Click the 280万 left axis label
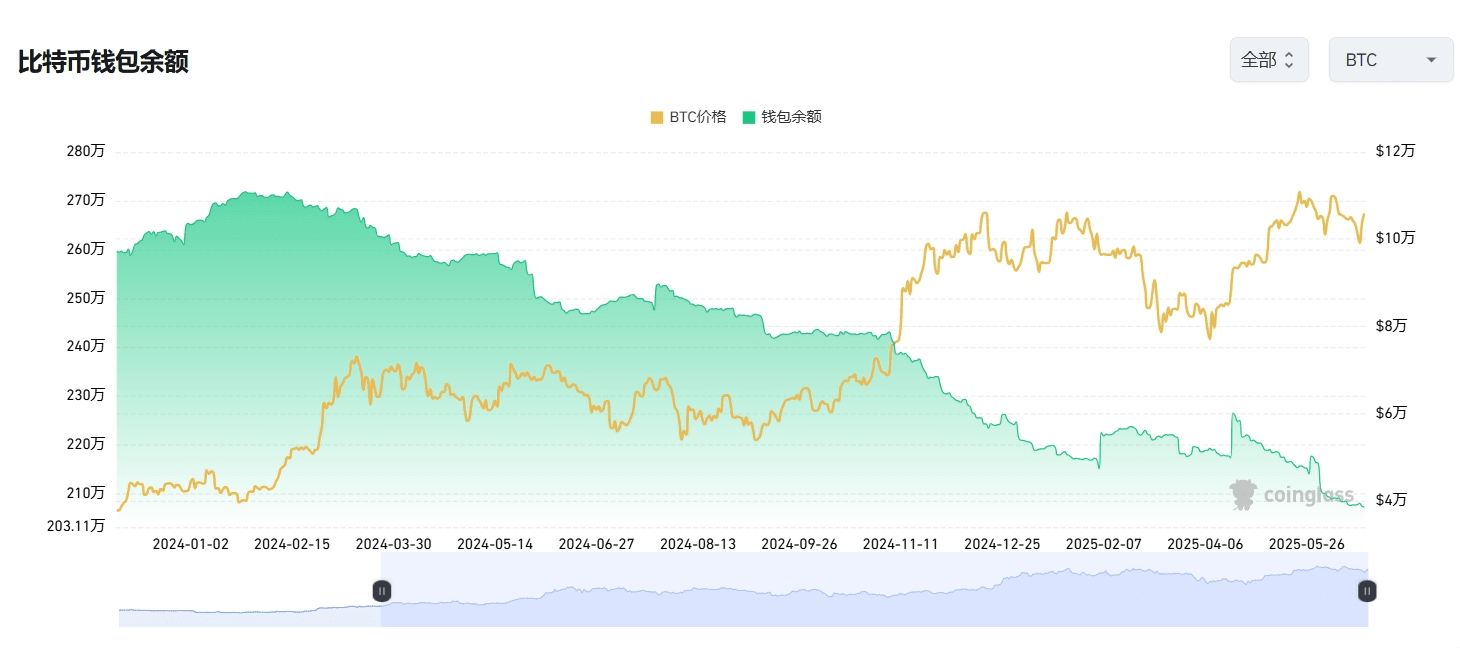1460x648 pixels. (x=84, y=152)
